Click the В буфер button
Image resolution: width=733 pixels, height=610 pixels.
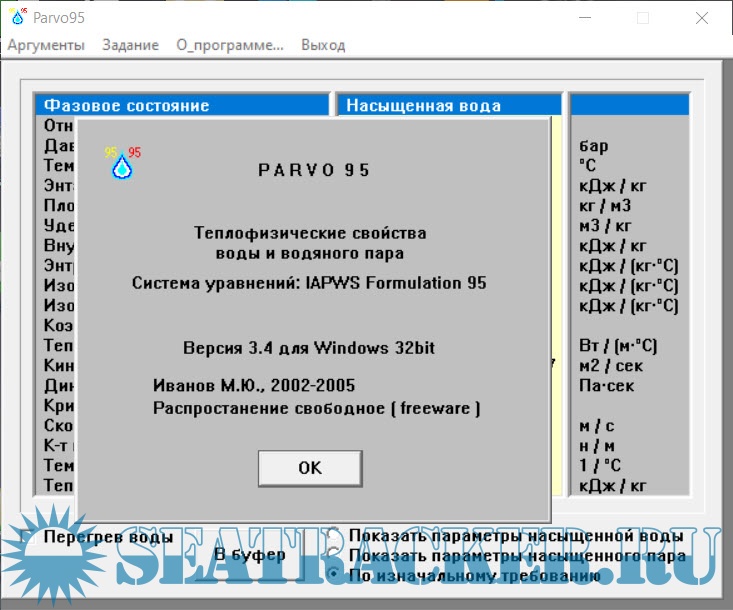(250, 554)
